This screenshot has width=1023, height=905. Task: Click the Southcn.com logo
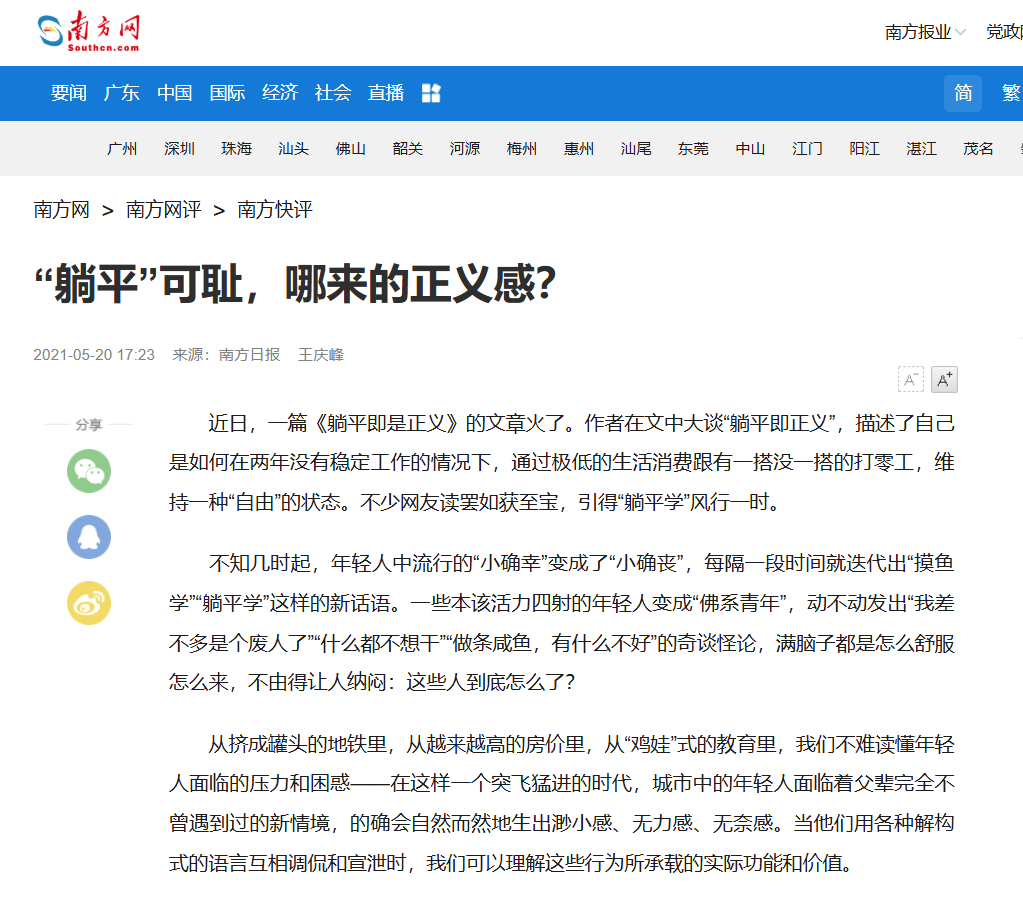[x=89, y=32]
